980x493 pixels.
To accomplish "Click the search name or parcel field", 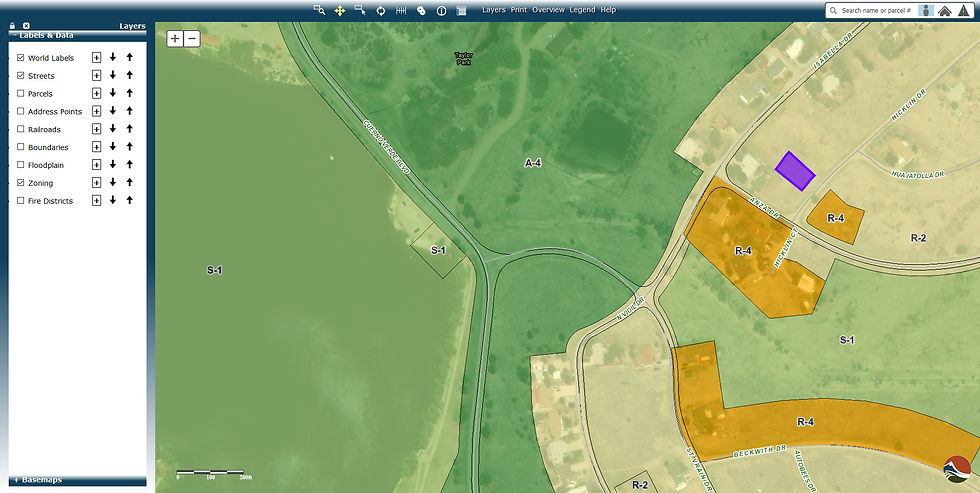I will 876,11.
